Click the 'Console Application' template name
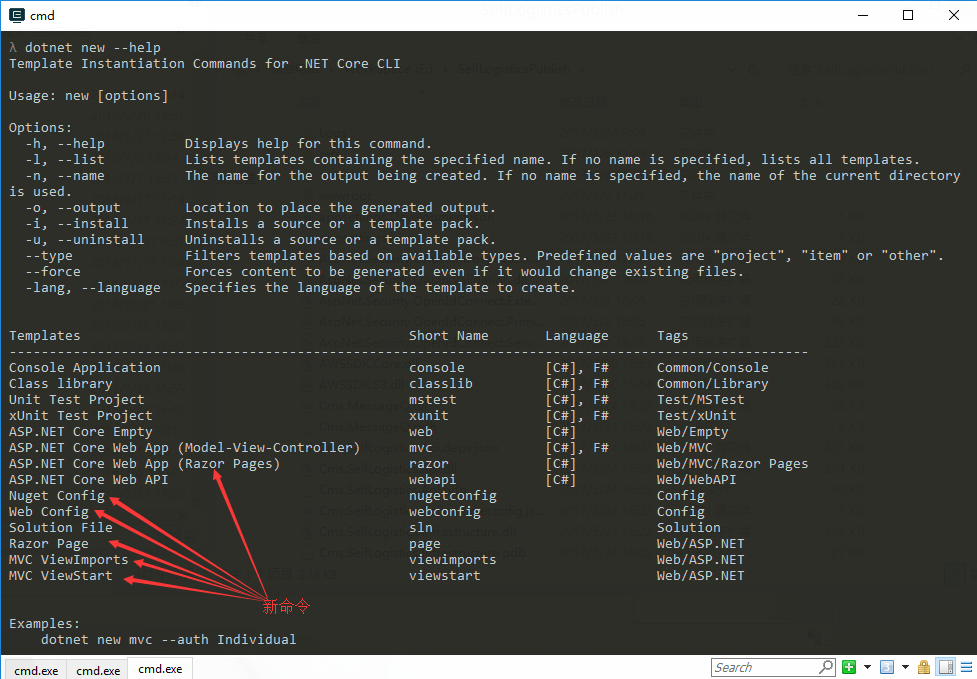Viewport: 977px width, 679px height. [85, 368]
